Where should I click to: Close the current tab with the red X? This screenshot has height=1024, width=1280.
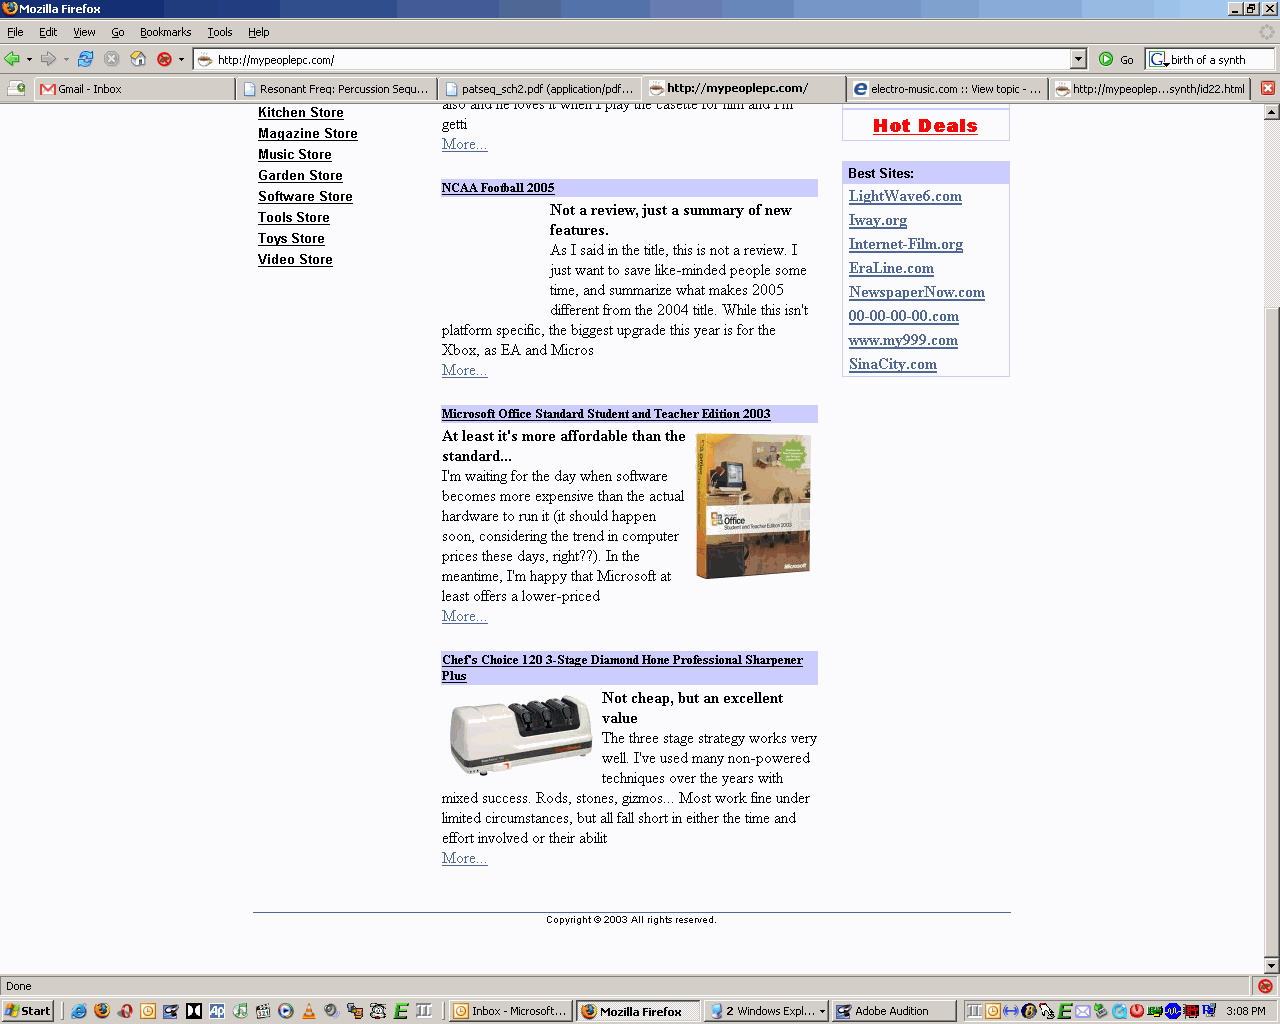1268,88
